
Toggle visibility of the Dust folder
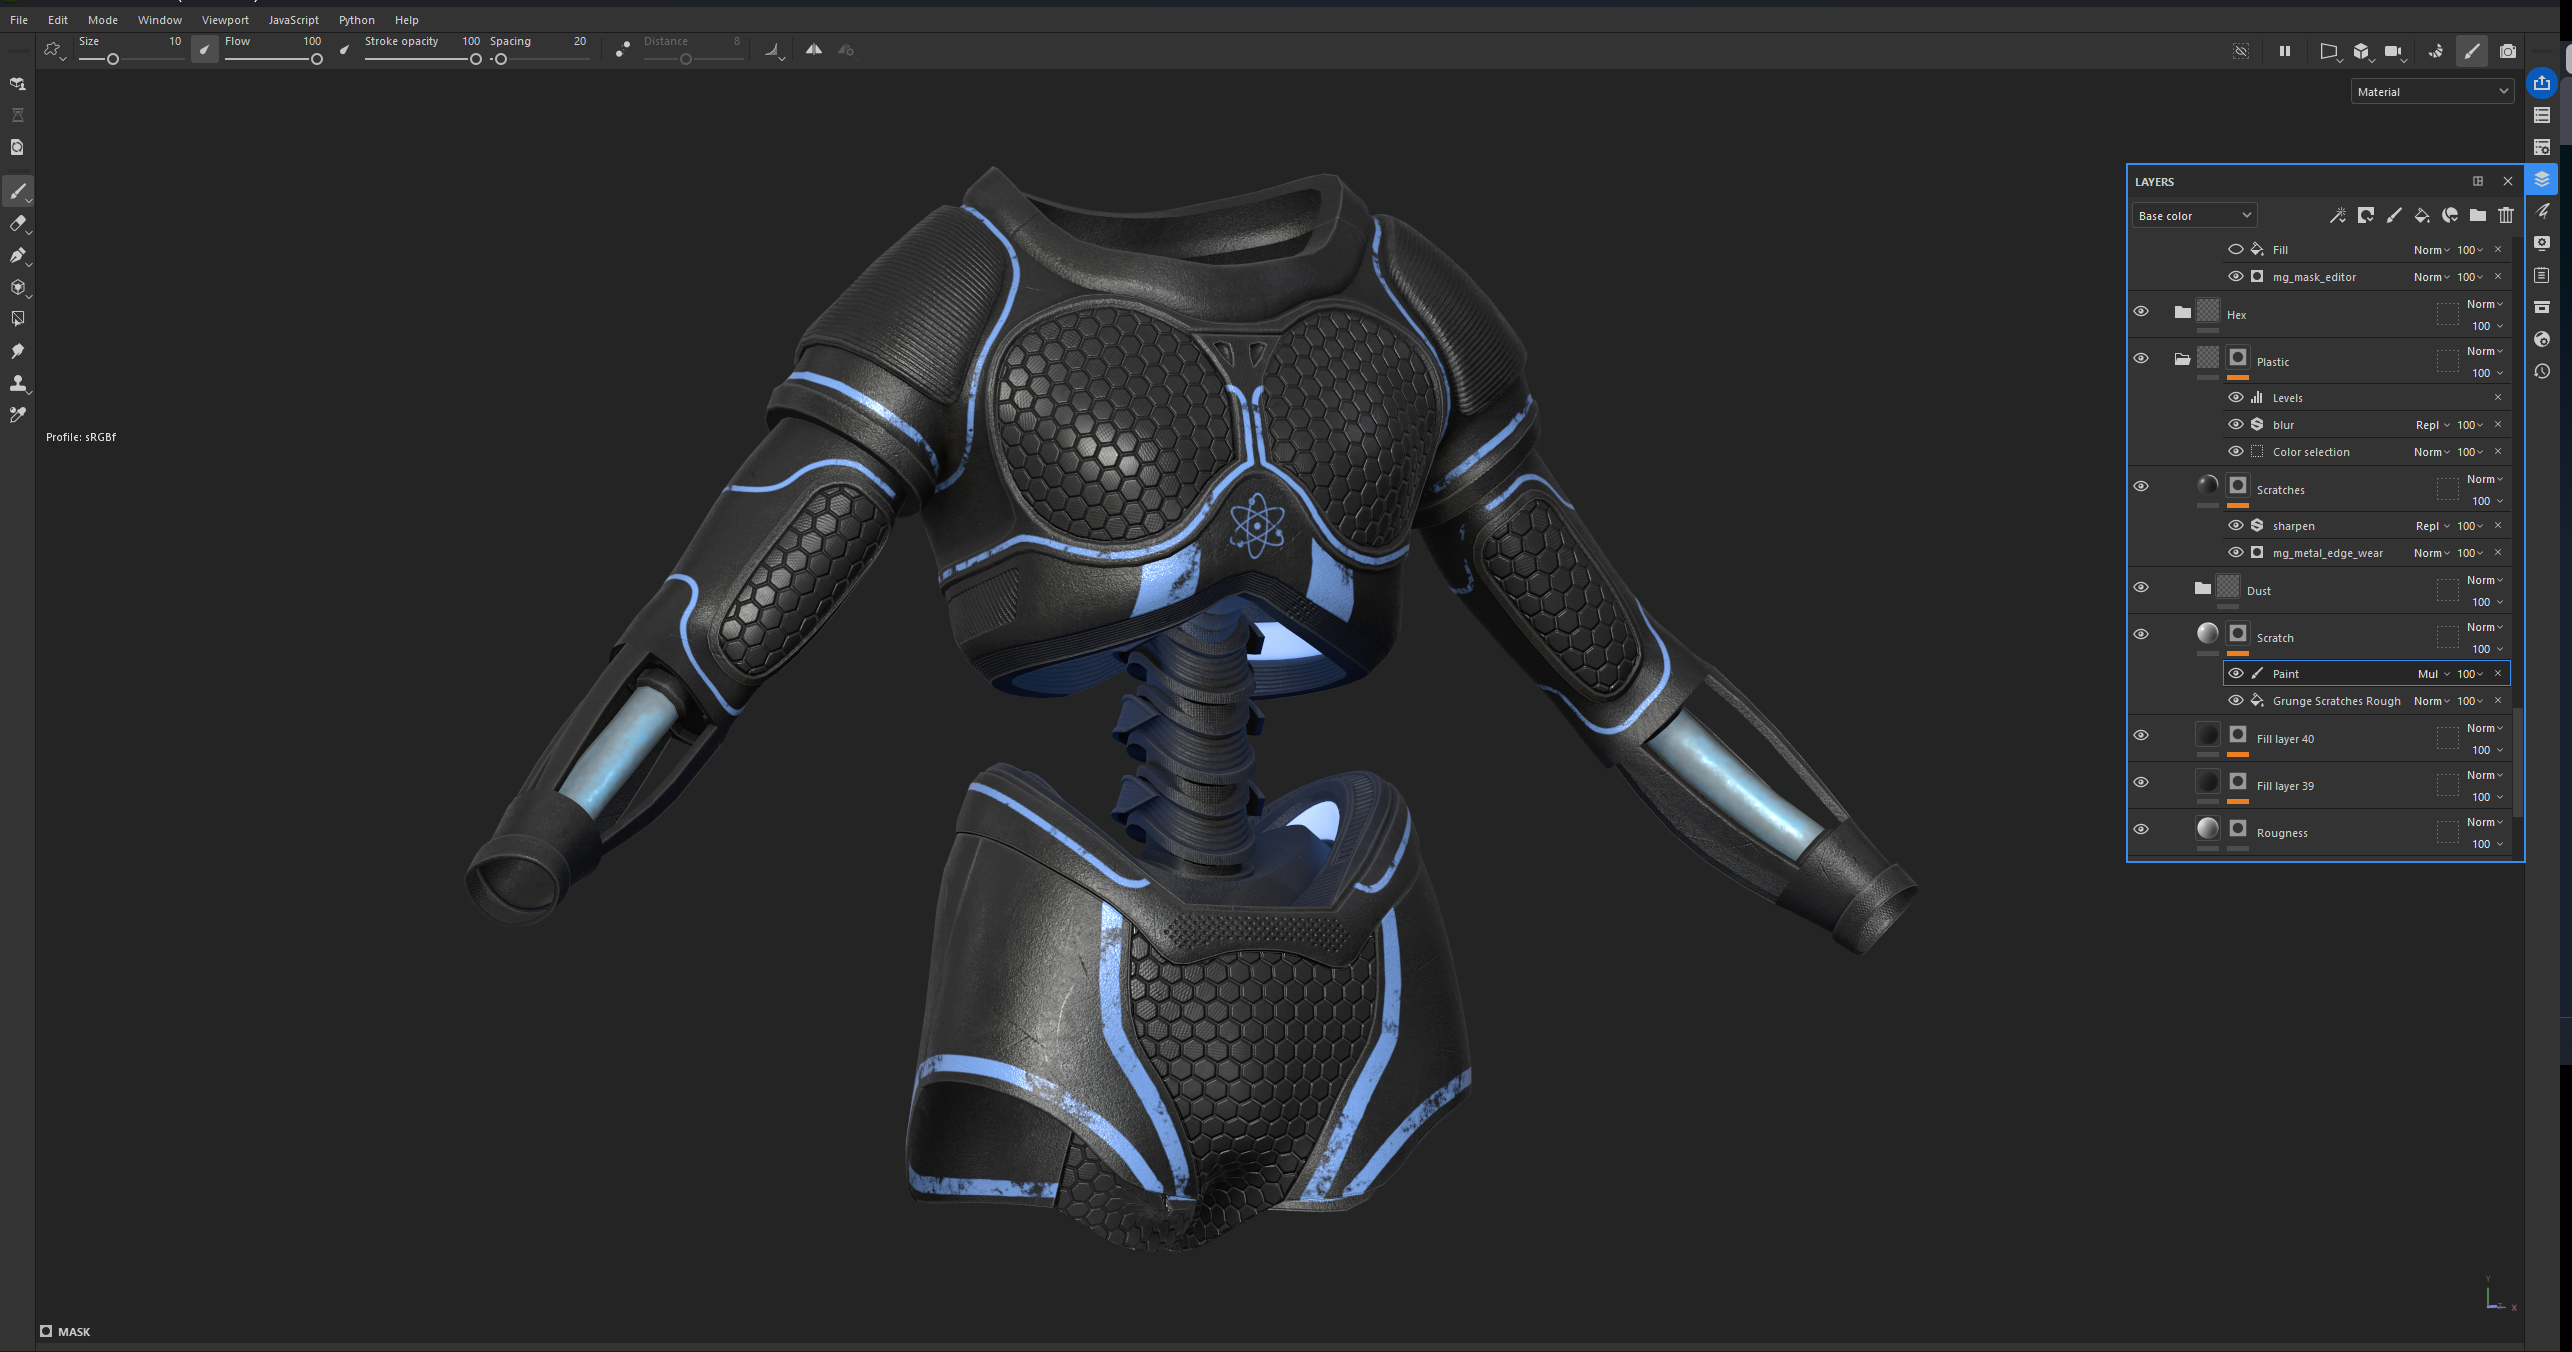click(x=2141, y=588)
